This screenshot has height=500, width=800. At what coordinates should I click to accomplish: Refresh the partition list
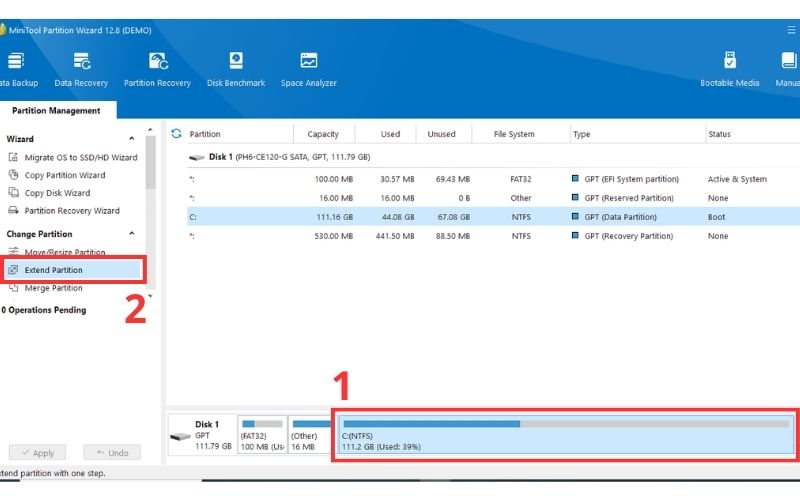[x=177, y=133]
